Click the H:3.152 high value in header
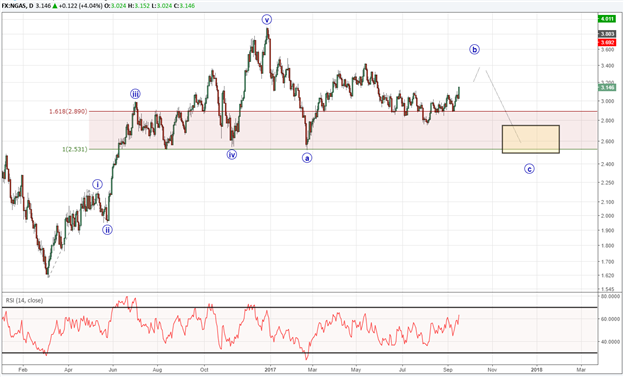Viewport: 624px width, 377px height. point(138,6)
